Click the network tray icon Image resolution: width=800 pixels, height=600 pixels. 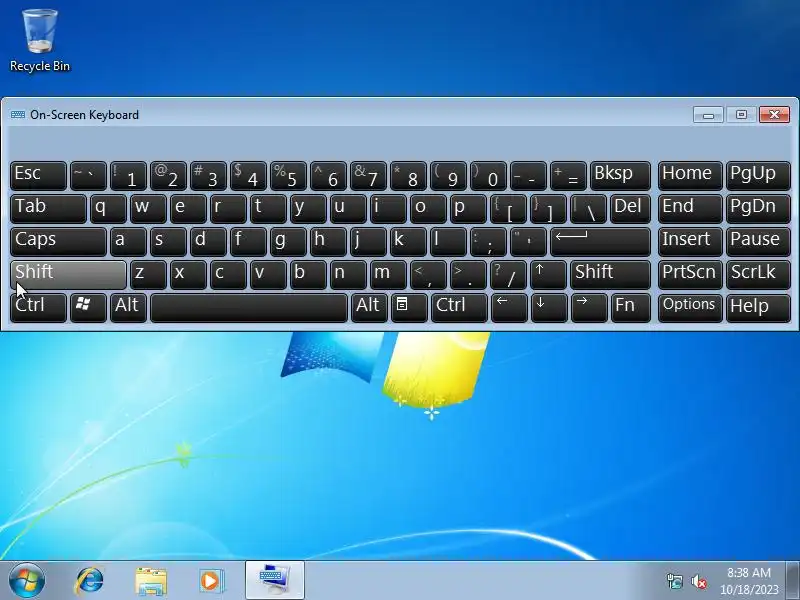[674, 581]
